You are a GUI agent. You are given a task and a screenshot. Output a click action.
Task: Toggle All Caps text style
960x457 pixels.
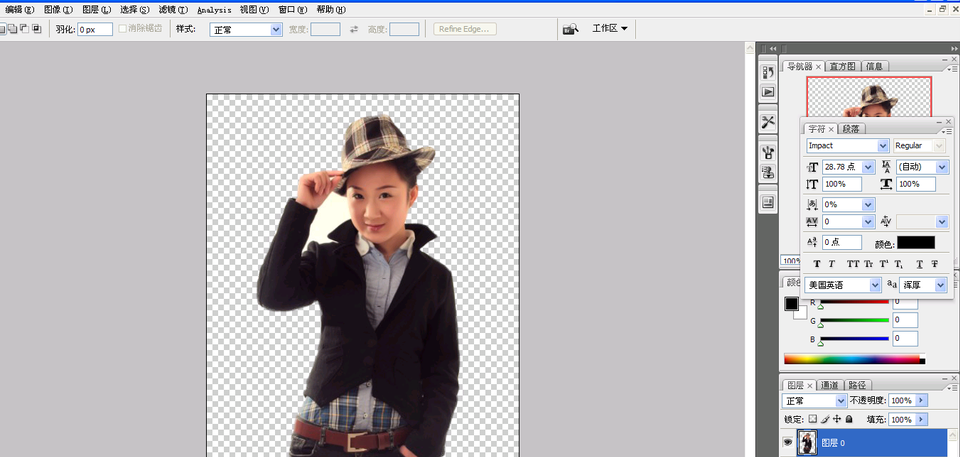(853, 264)
